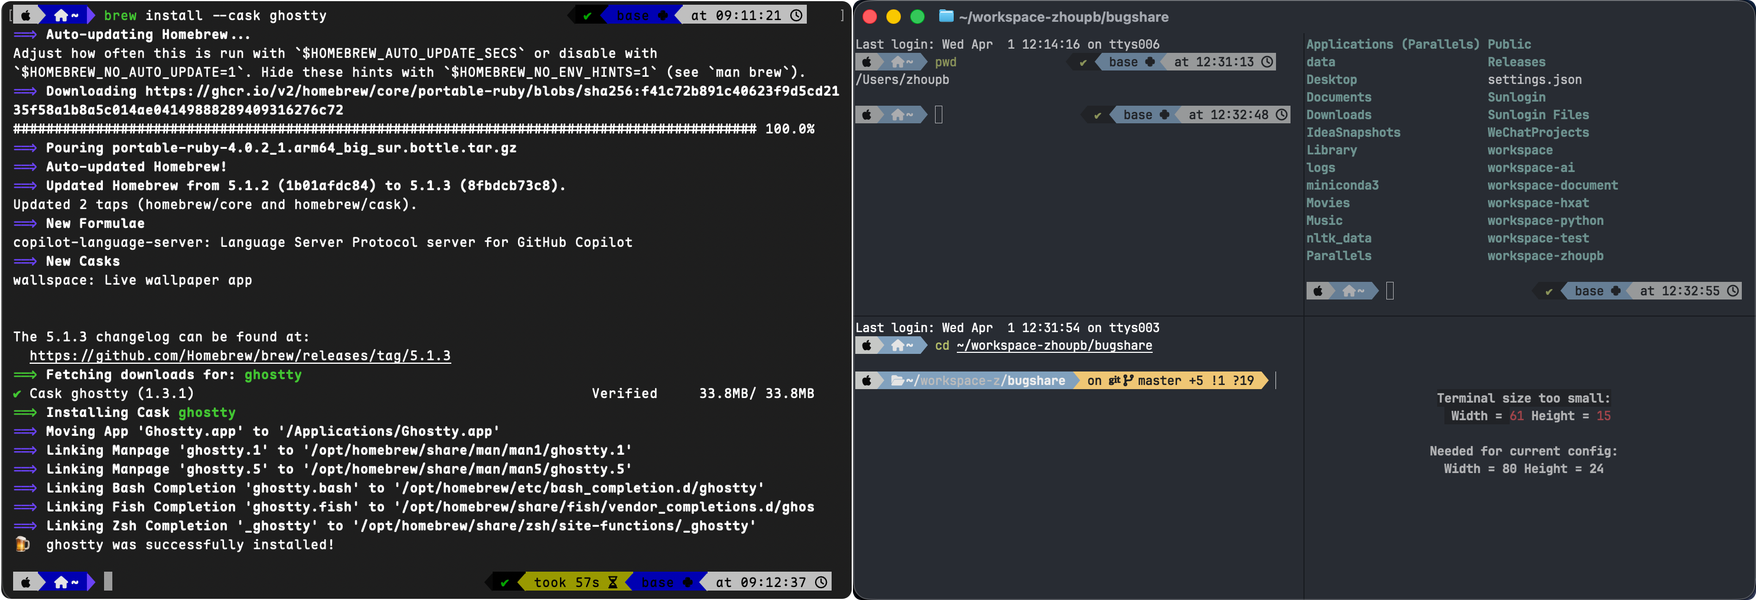Click the Apple logo in the pwd prompt

(868, 62)
